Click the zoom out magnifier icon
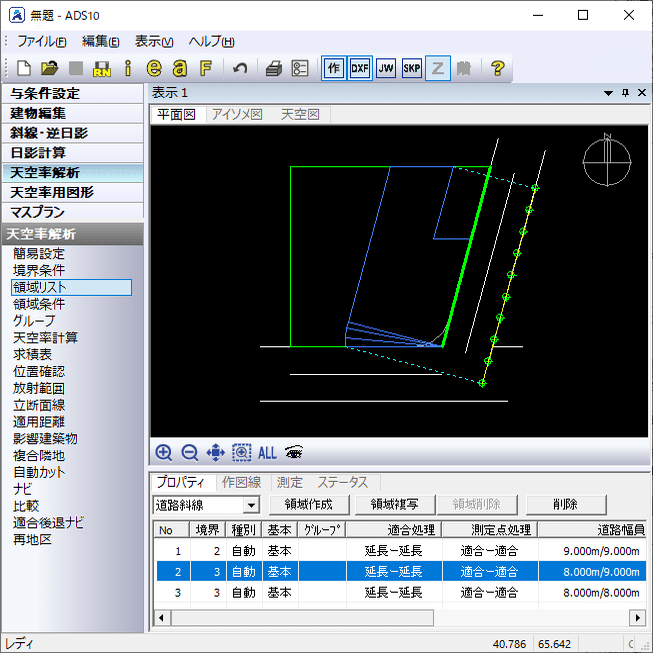 (189, 452)
